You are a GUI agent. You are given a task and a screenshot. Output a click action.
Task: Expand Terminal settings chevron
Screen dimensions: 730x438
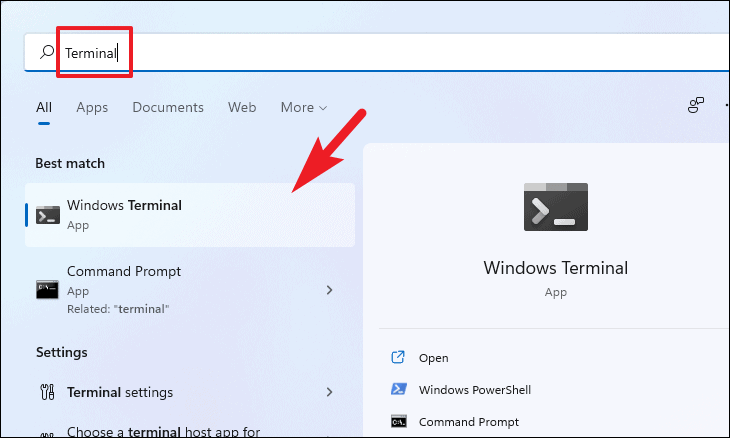(329, 392)
